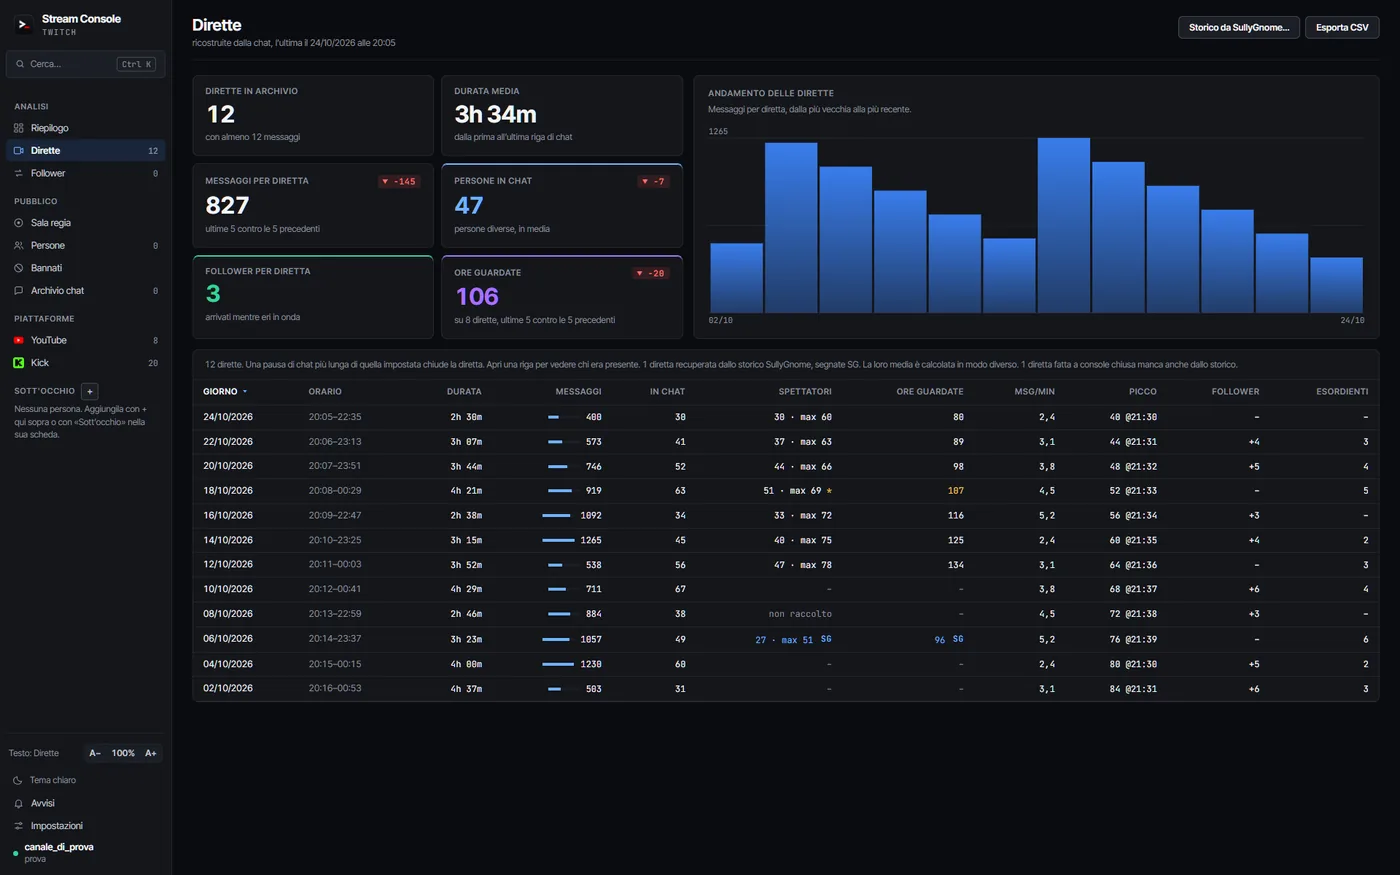Open the Persone in chat card
This screenshot has width=1400, height=875.
[x=562, y=205]
